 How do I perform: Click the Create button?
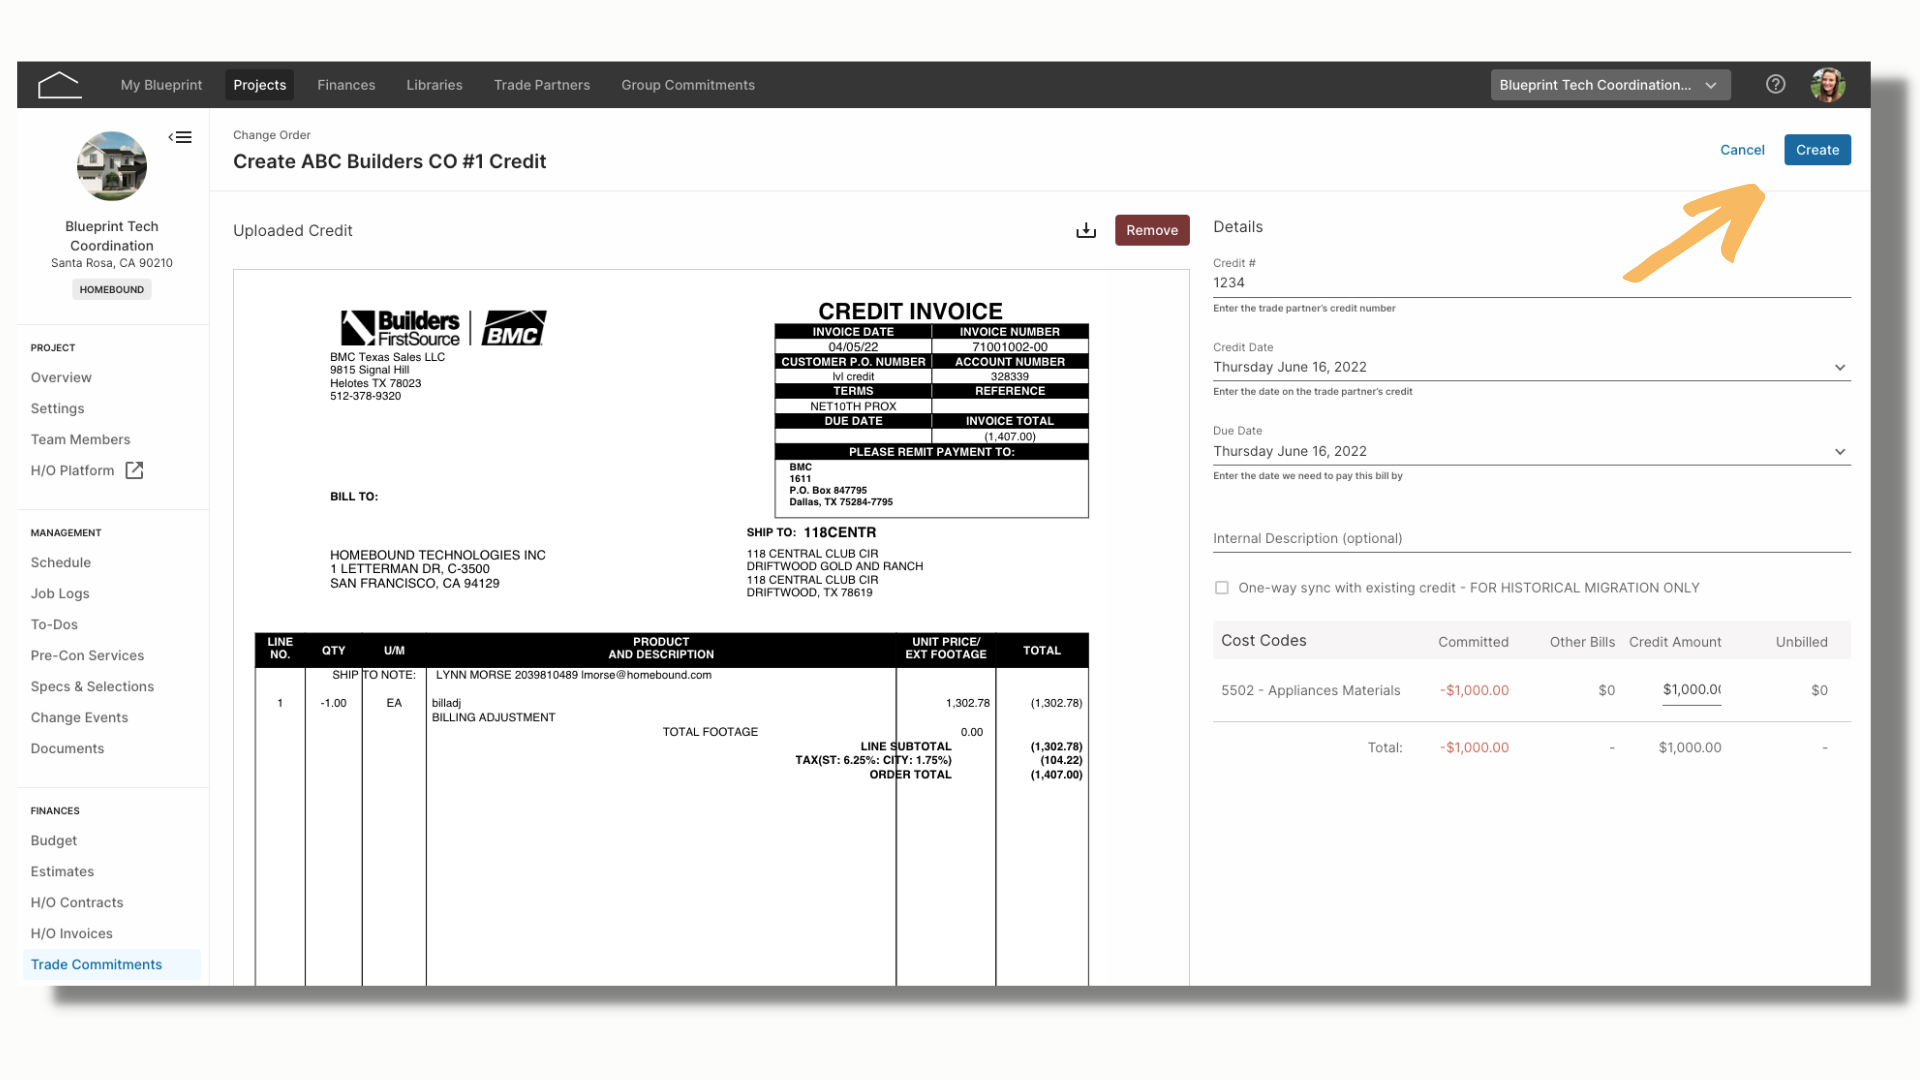coord(1817,150)
